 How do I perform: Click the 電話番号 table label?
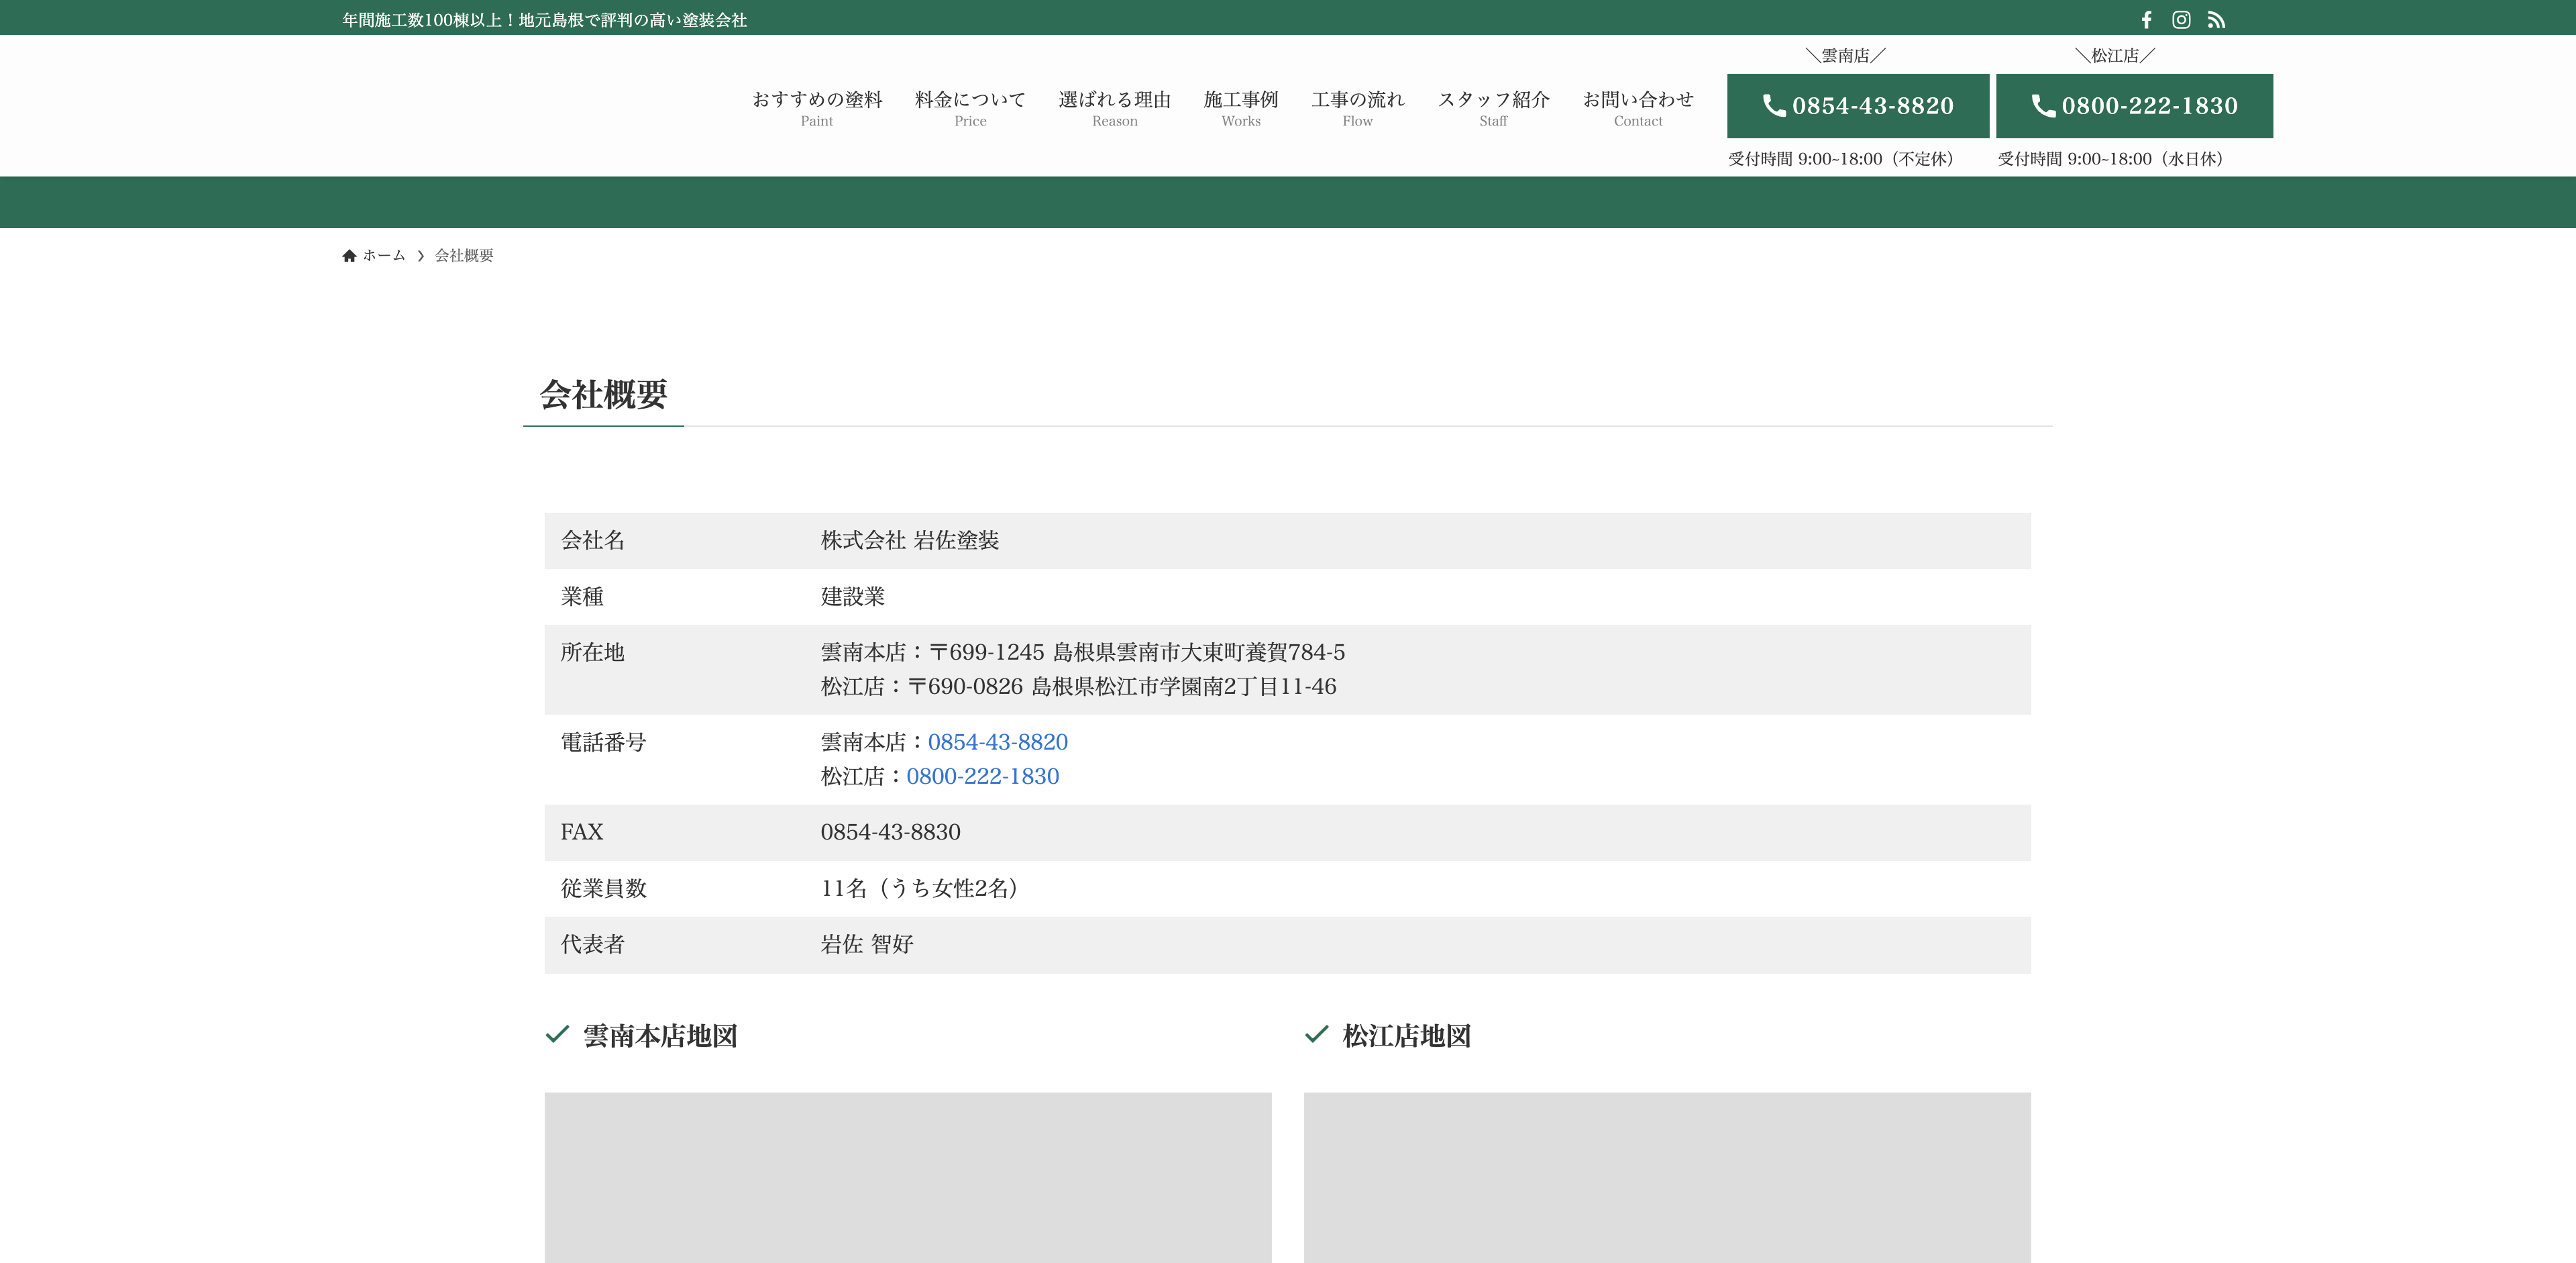(603, 743)
